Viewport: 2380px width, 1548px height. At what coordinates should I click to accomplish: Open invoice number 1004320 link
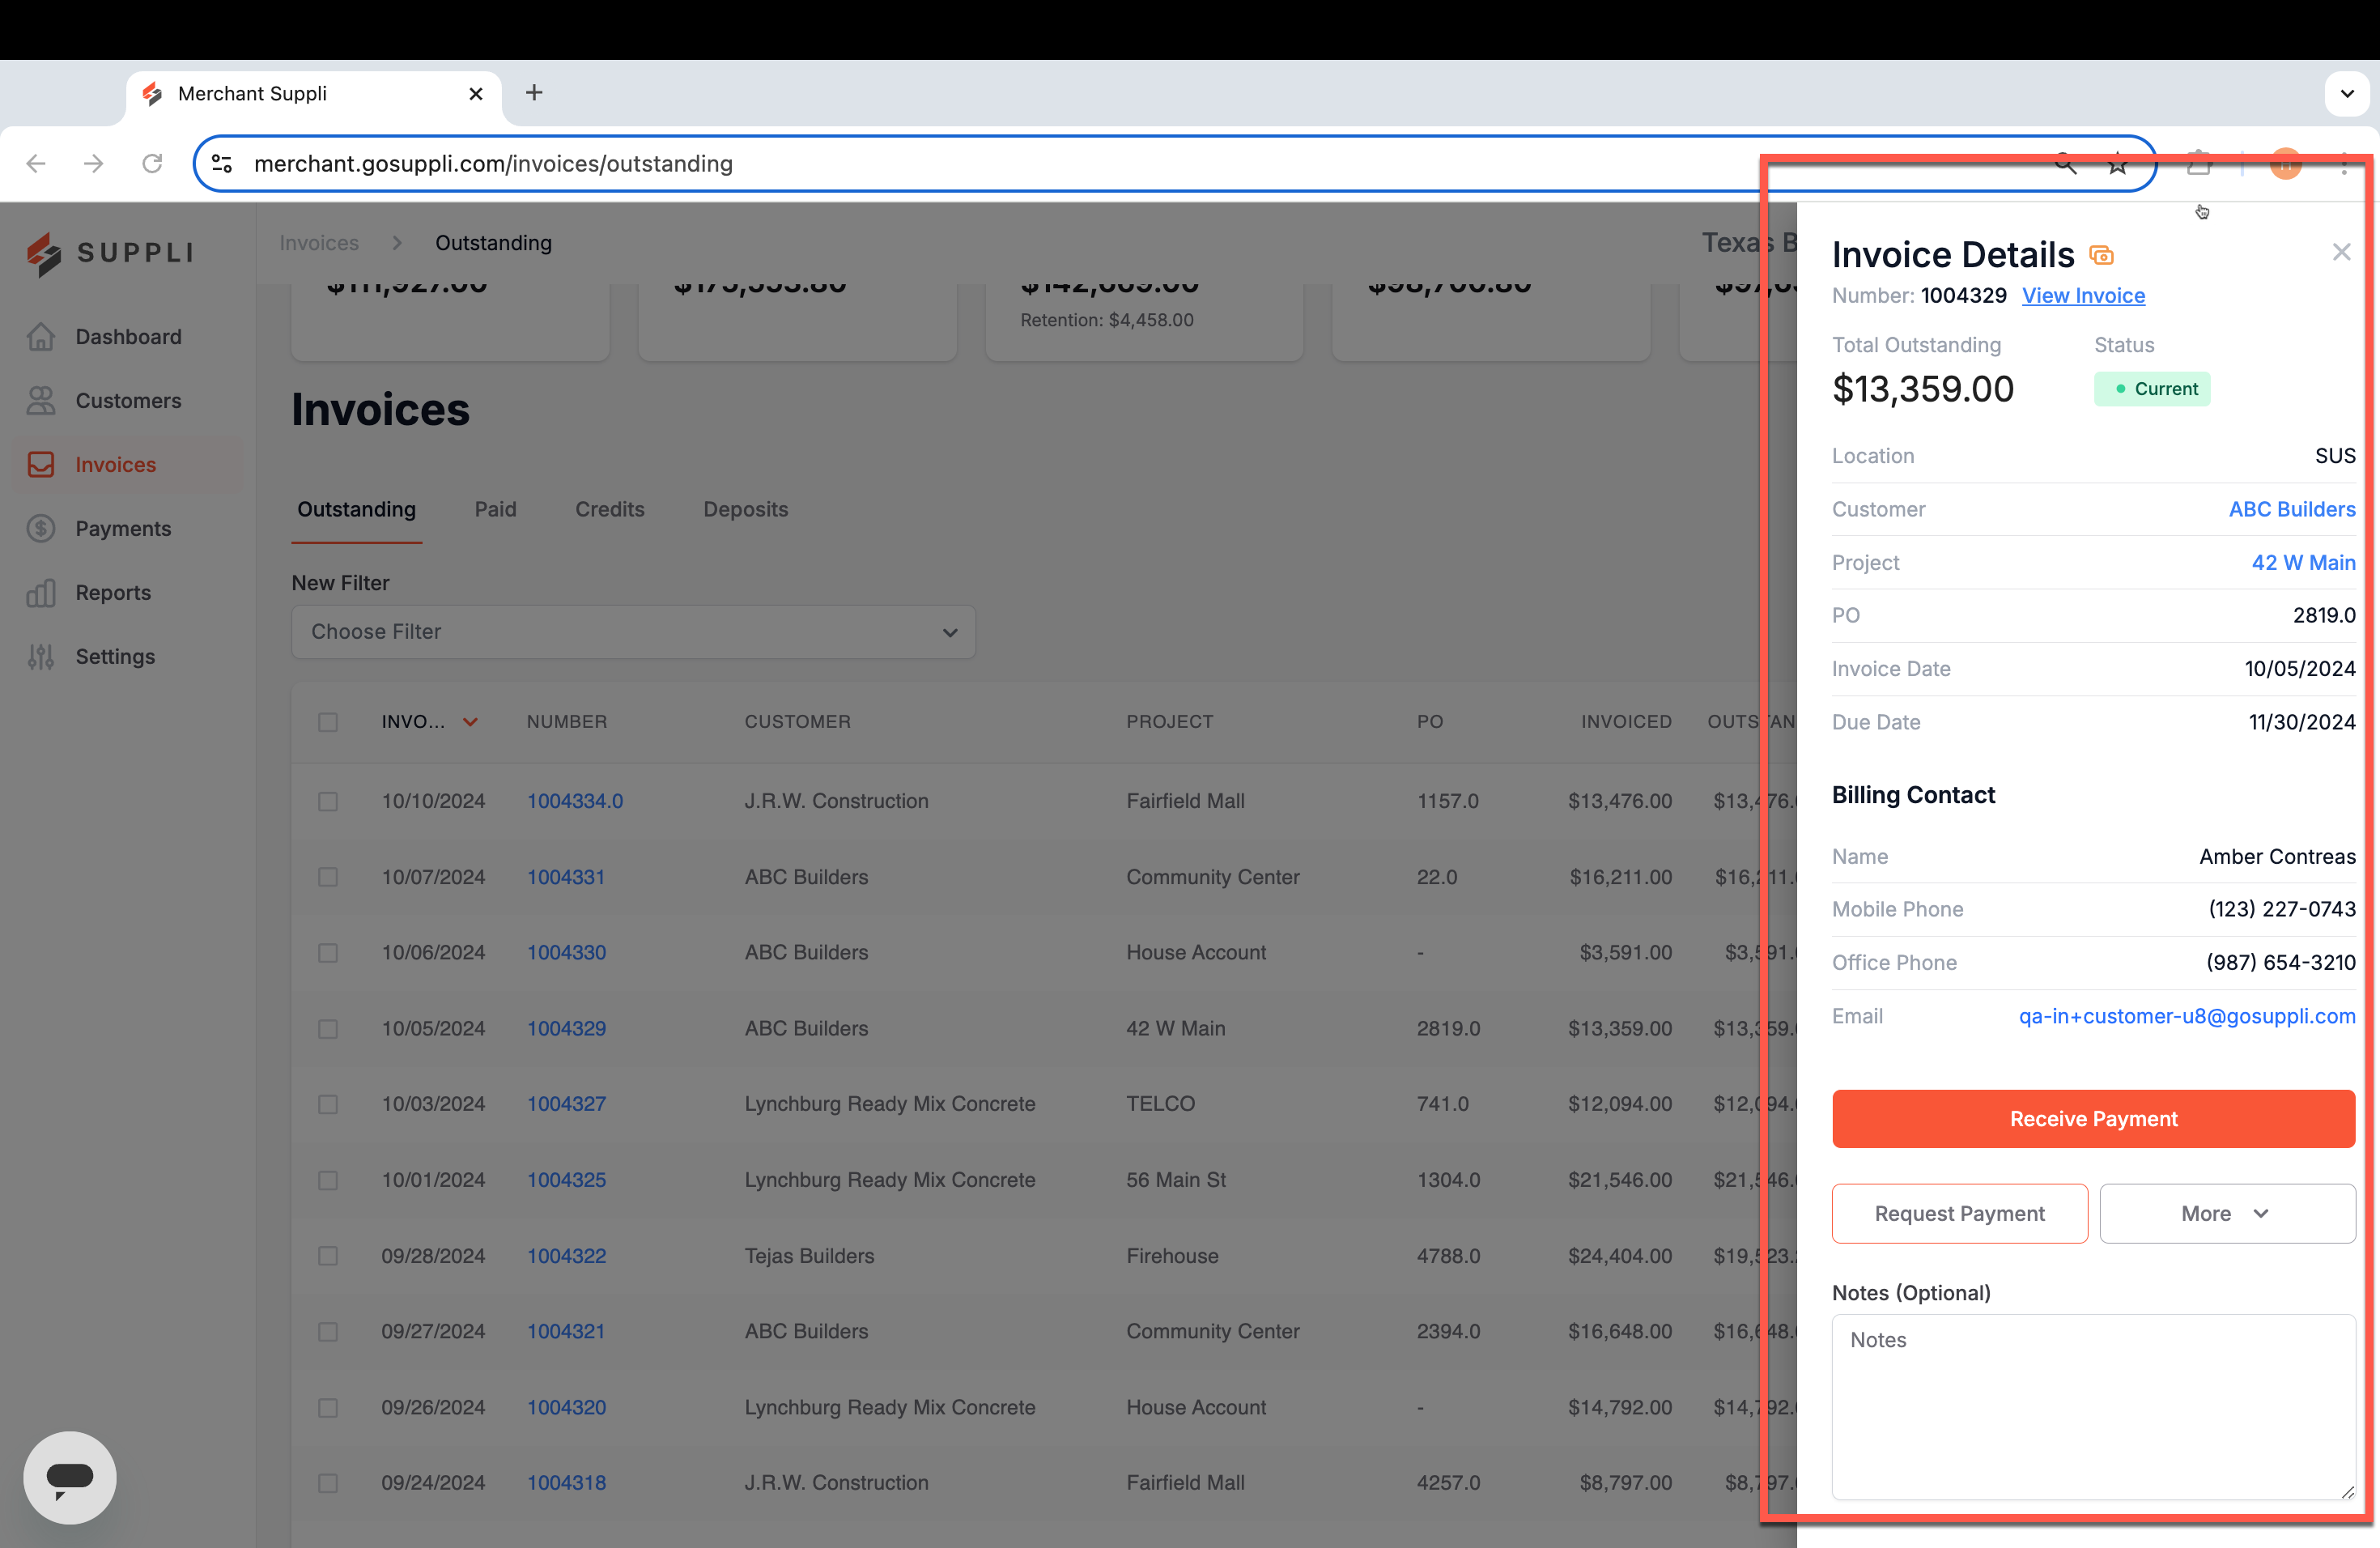(566, 1407)
